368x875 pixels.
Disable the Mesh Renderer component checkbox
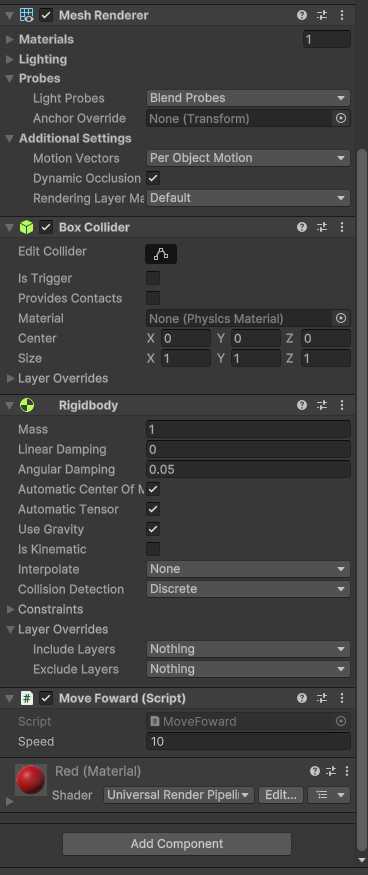(x=46, y=15)
